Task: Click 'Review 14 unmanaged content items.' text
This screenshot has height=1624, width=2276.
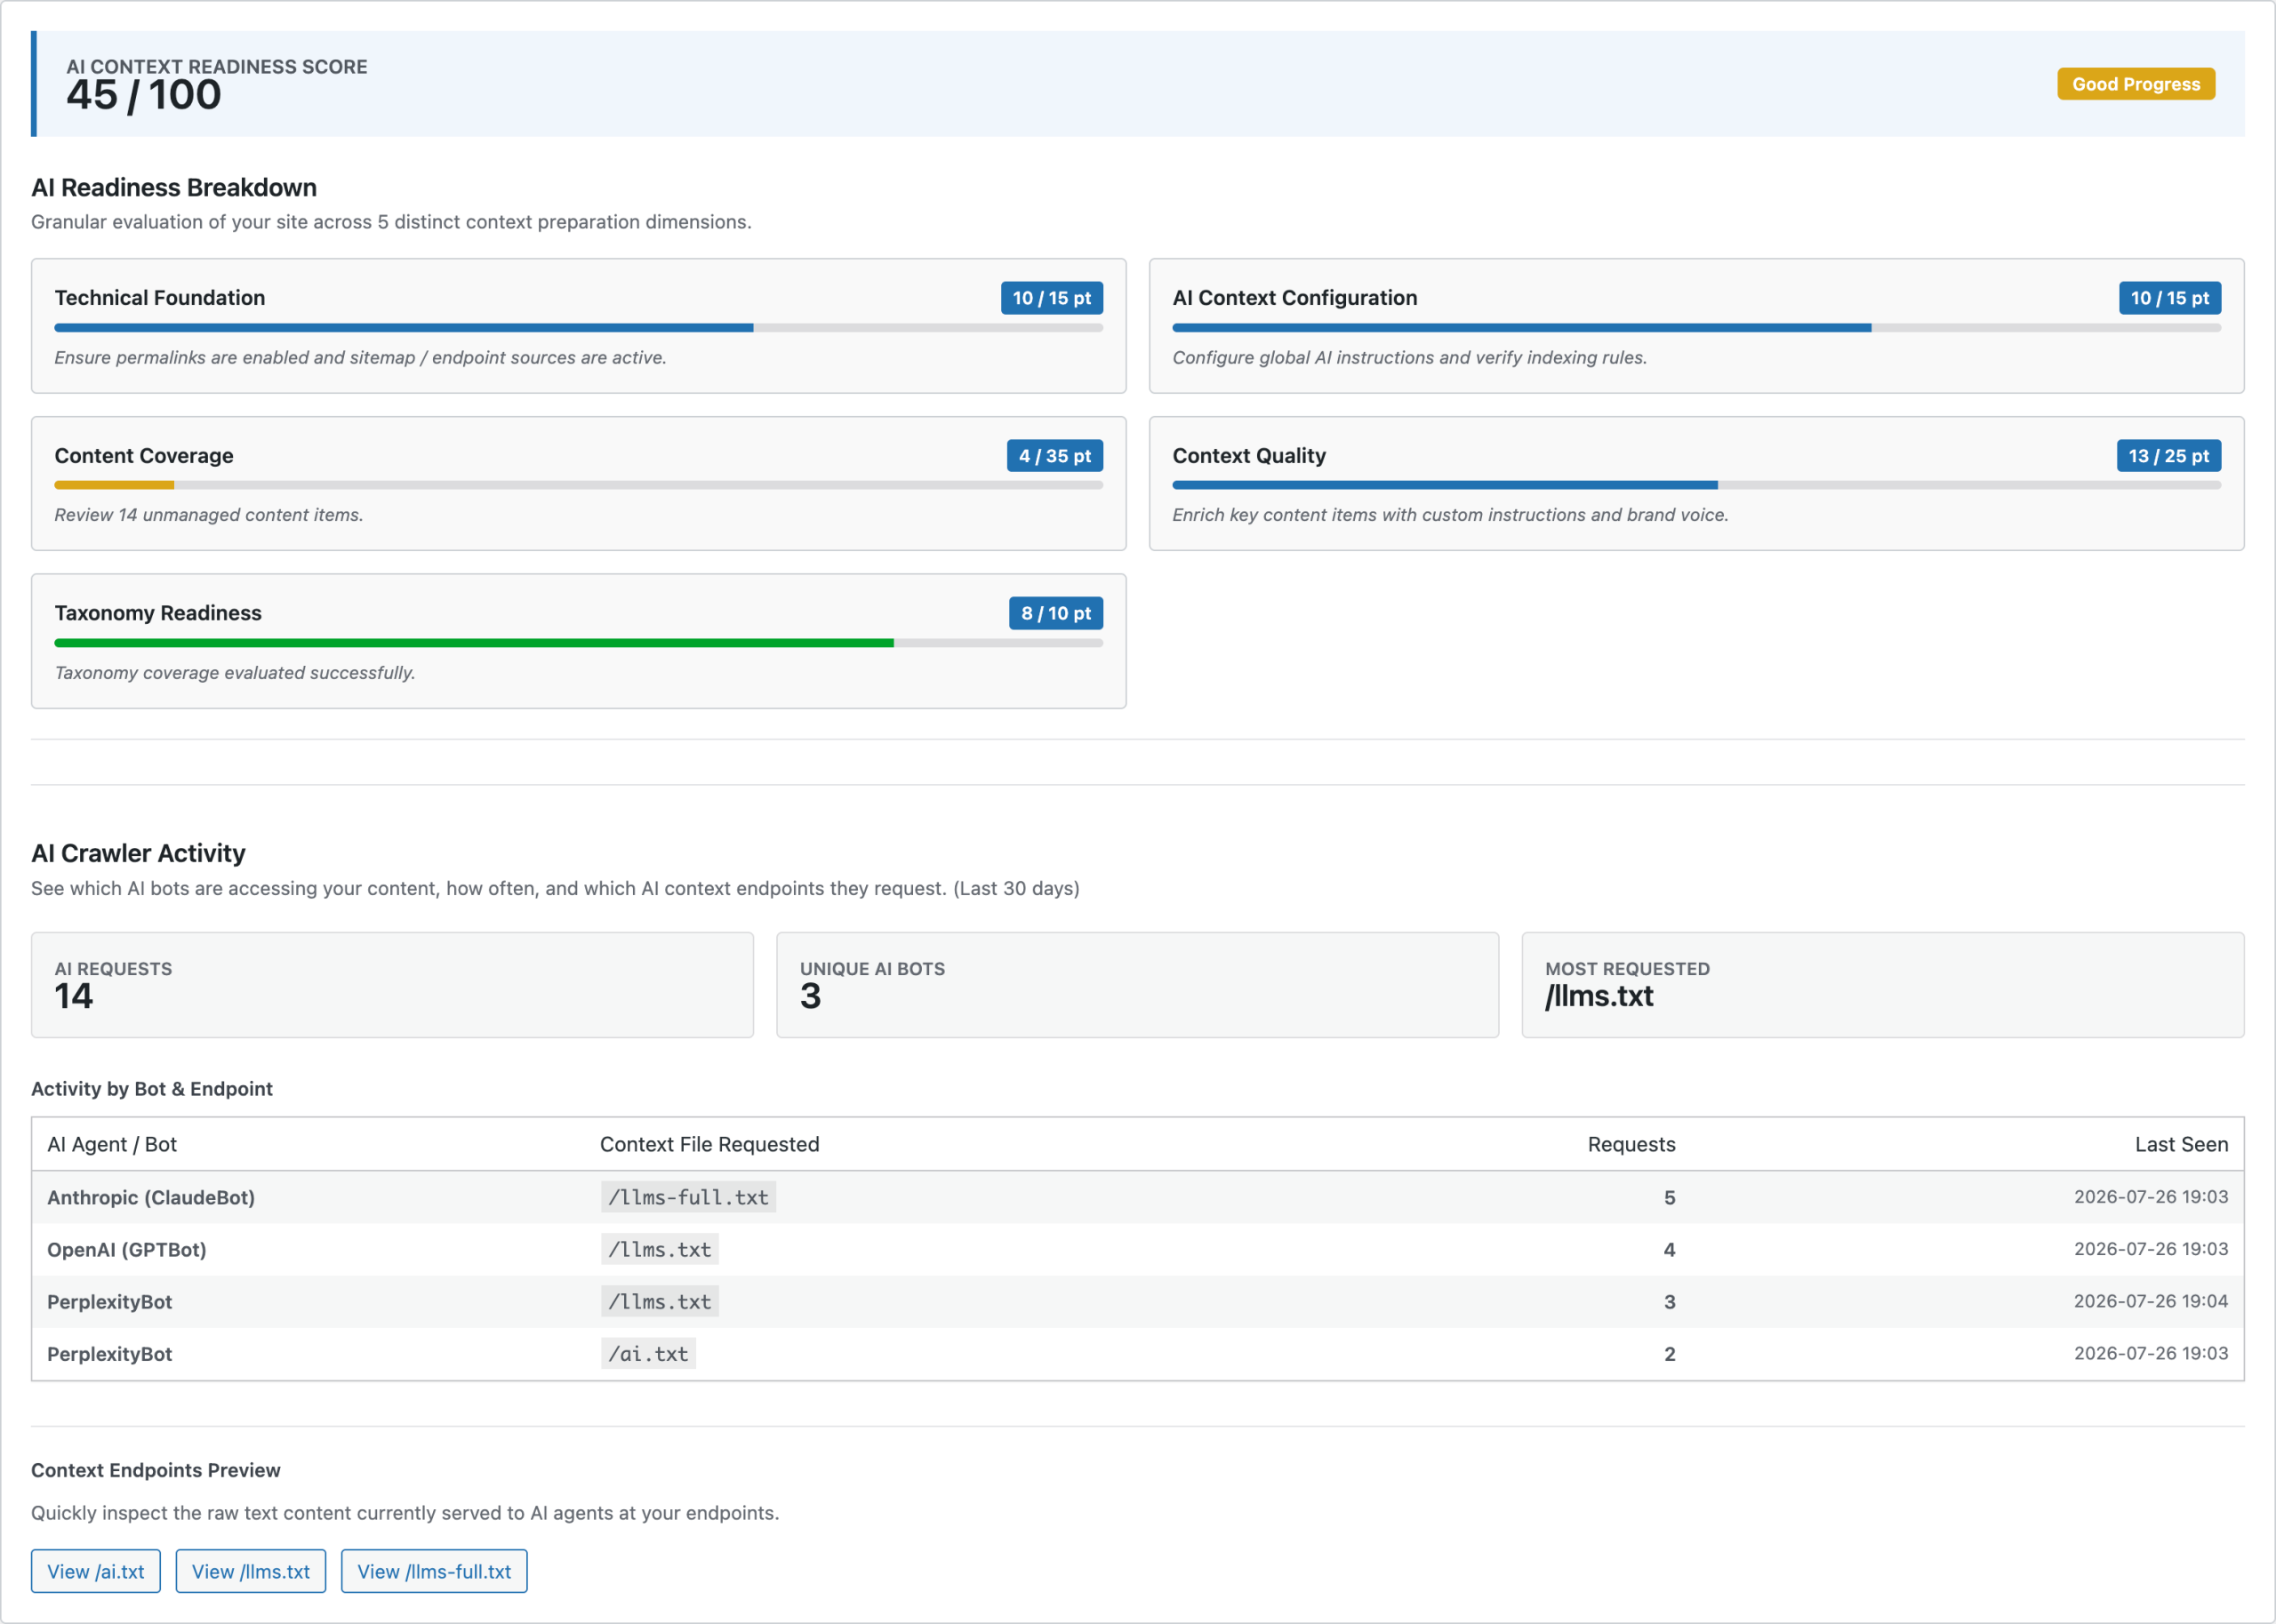Action: (209, 515)
